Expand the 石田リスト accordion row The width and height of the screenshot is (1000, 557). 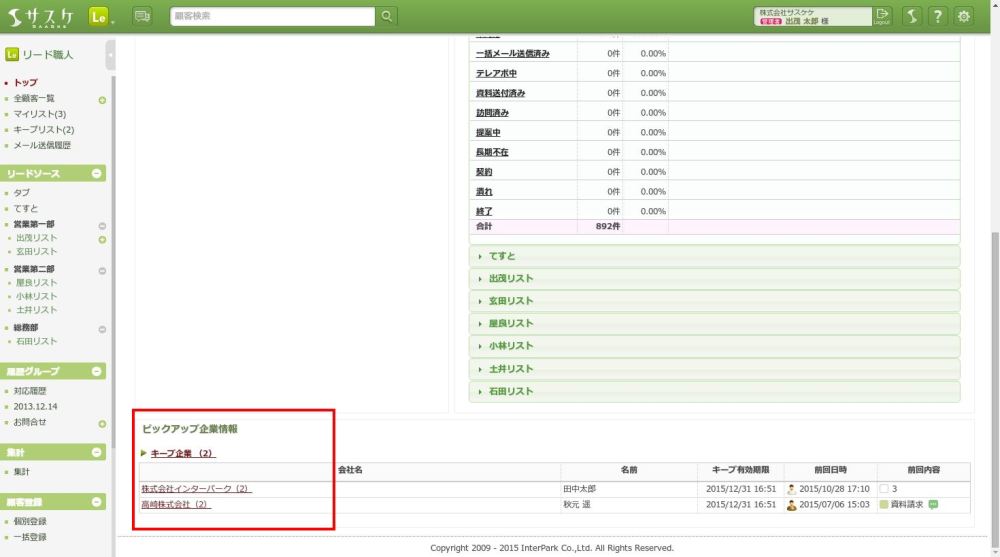click(713, 391)
